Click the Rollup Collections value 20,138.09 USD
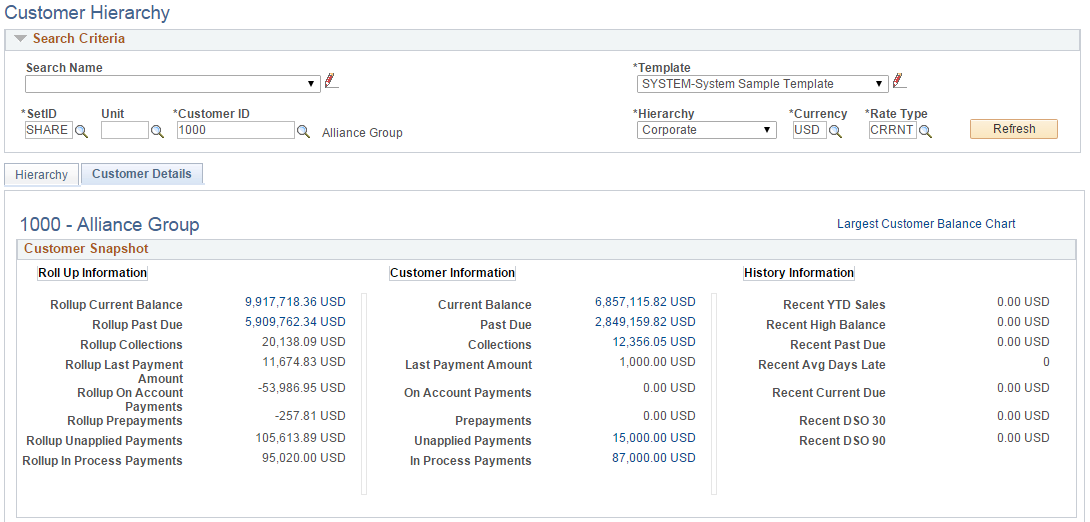The height and width of the screenshot is (522, 1090). [x=303, y=342]
